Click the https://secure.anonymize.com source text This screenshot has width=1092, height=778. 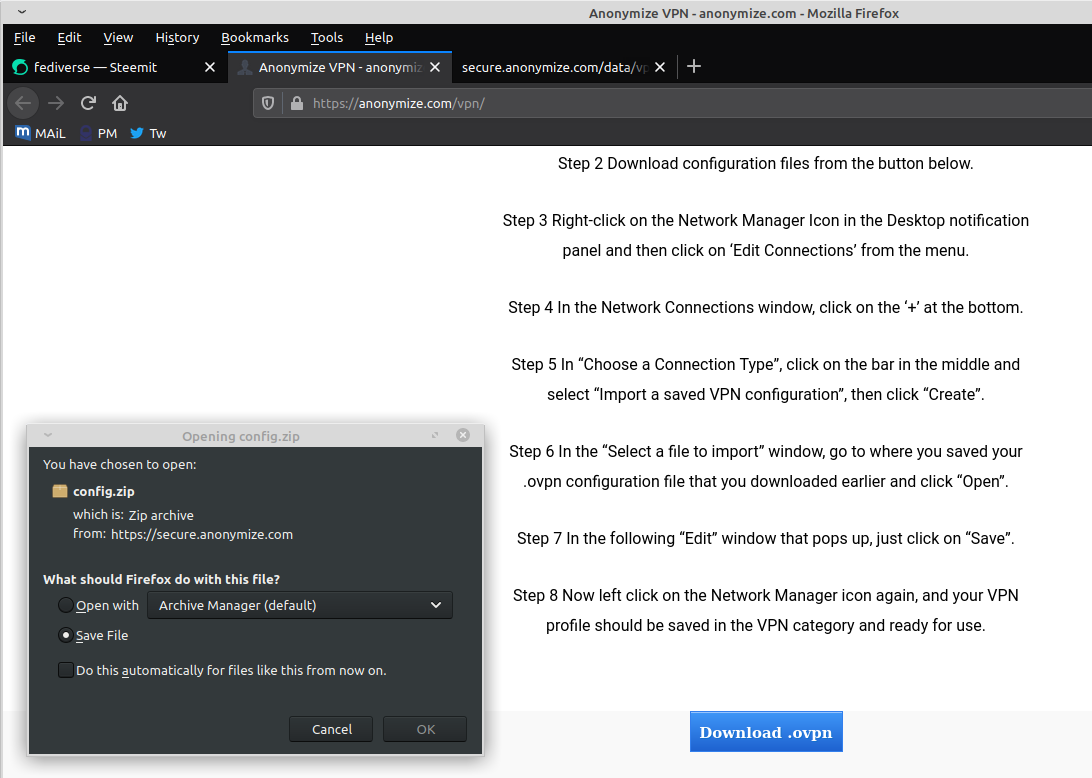coord(202,534)
